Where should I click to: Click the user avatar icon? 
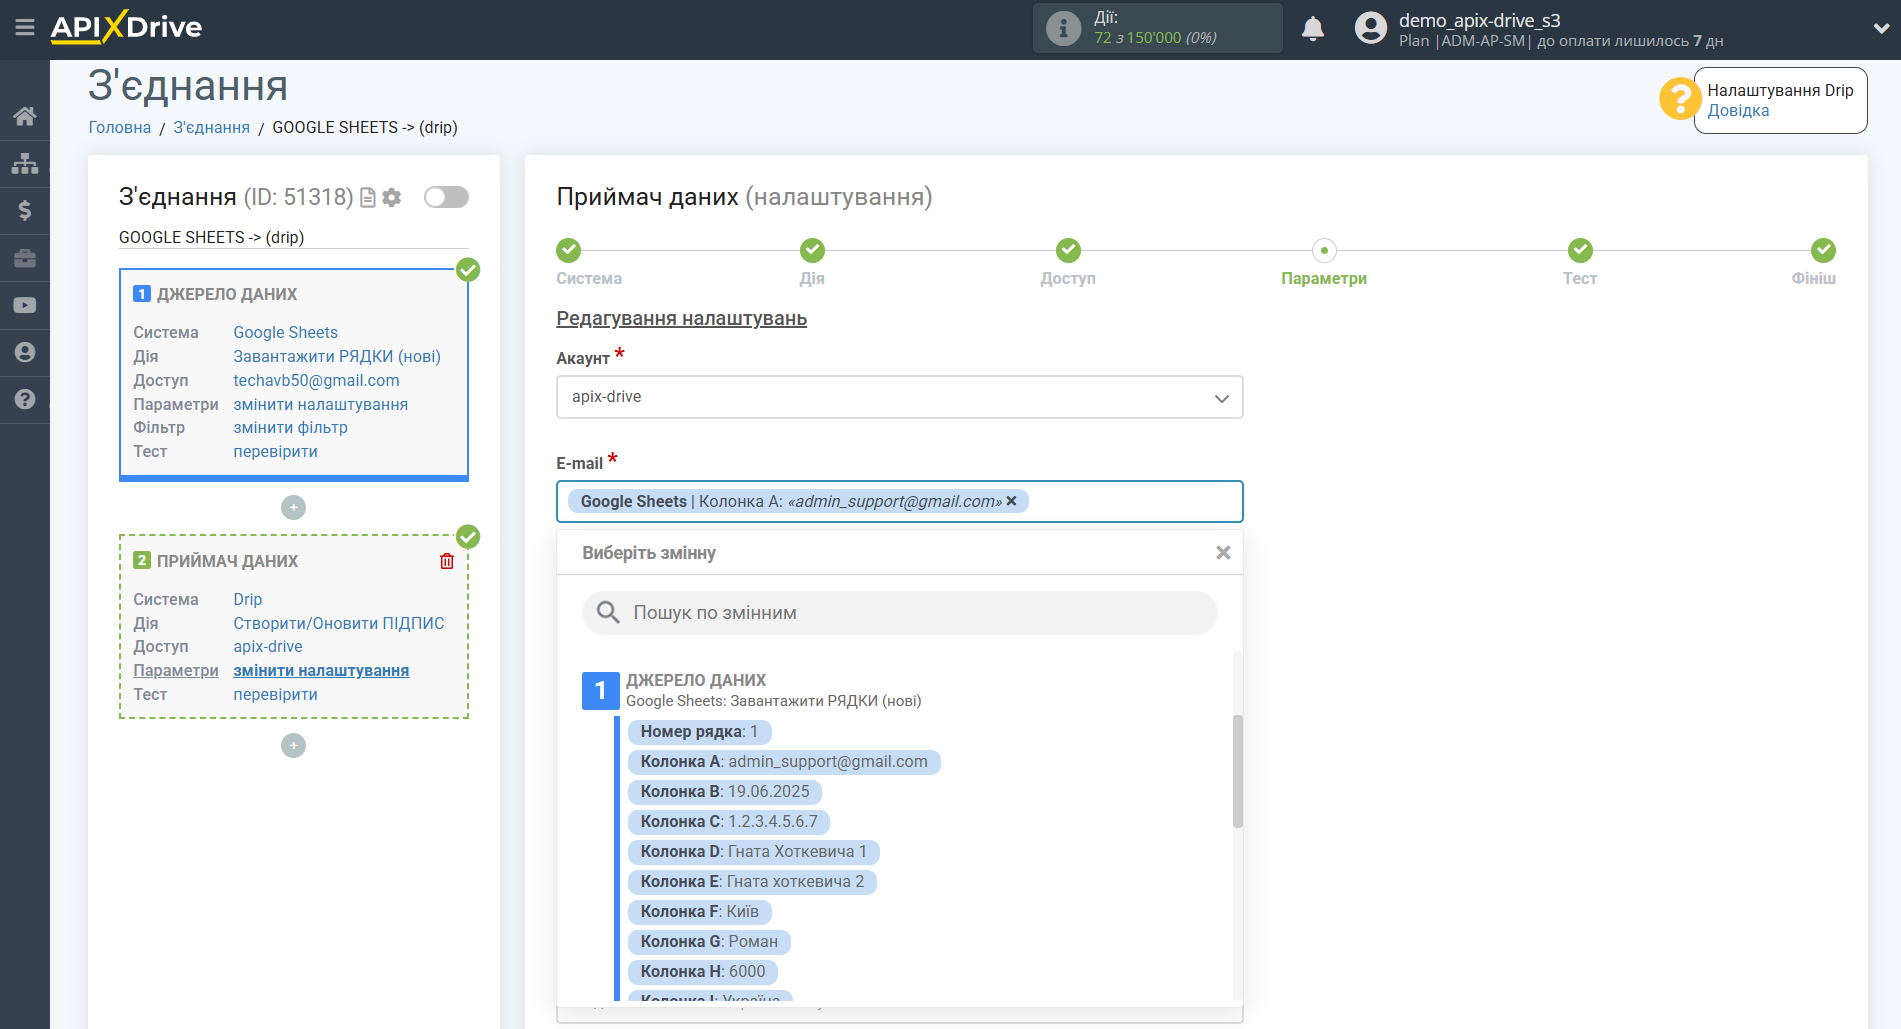[1371, 28]
